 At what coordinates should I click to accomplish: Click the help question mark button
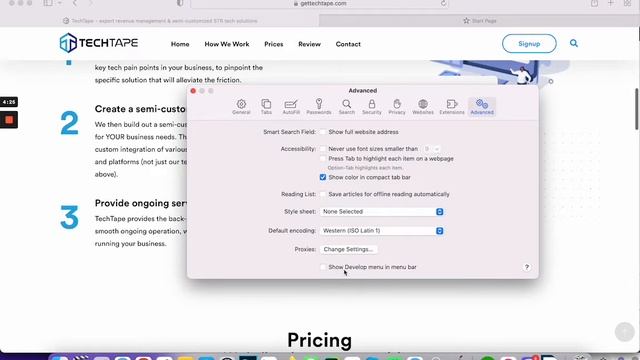[527, 267]
